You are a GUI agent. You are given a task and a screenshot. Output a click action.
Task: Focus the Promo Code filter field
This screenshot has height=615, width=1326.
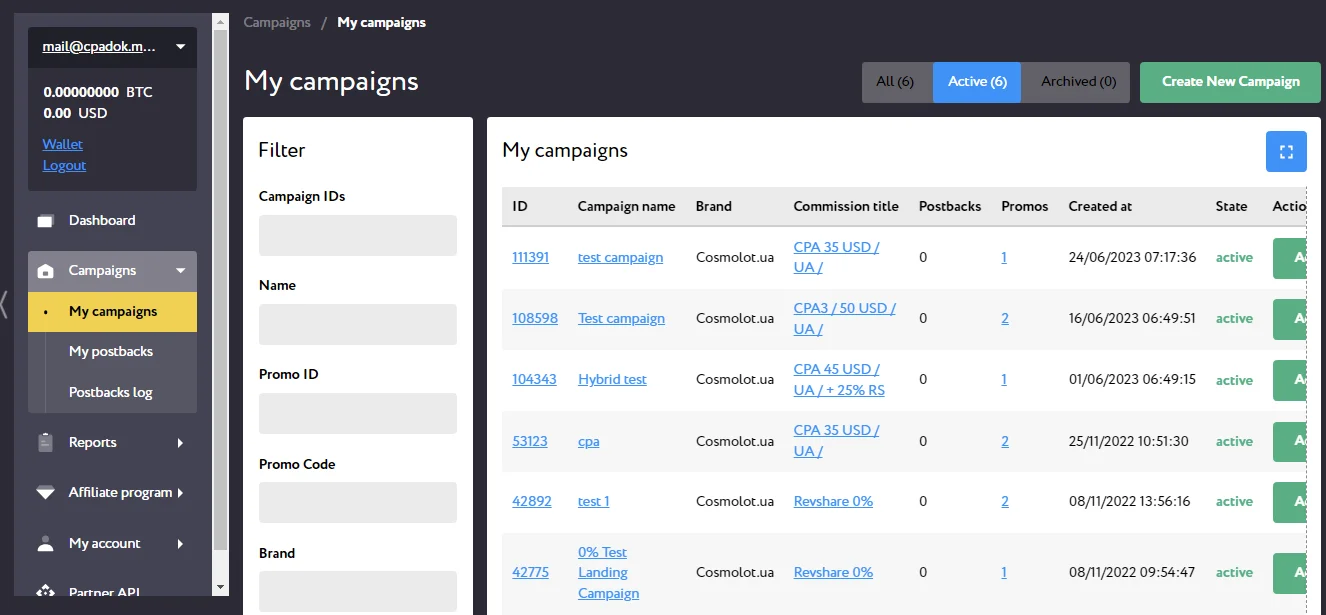point(358,502)
